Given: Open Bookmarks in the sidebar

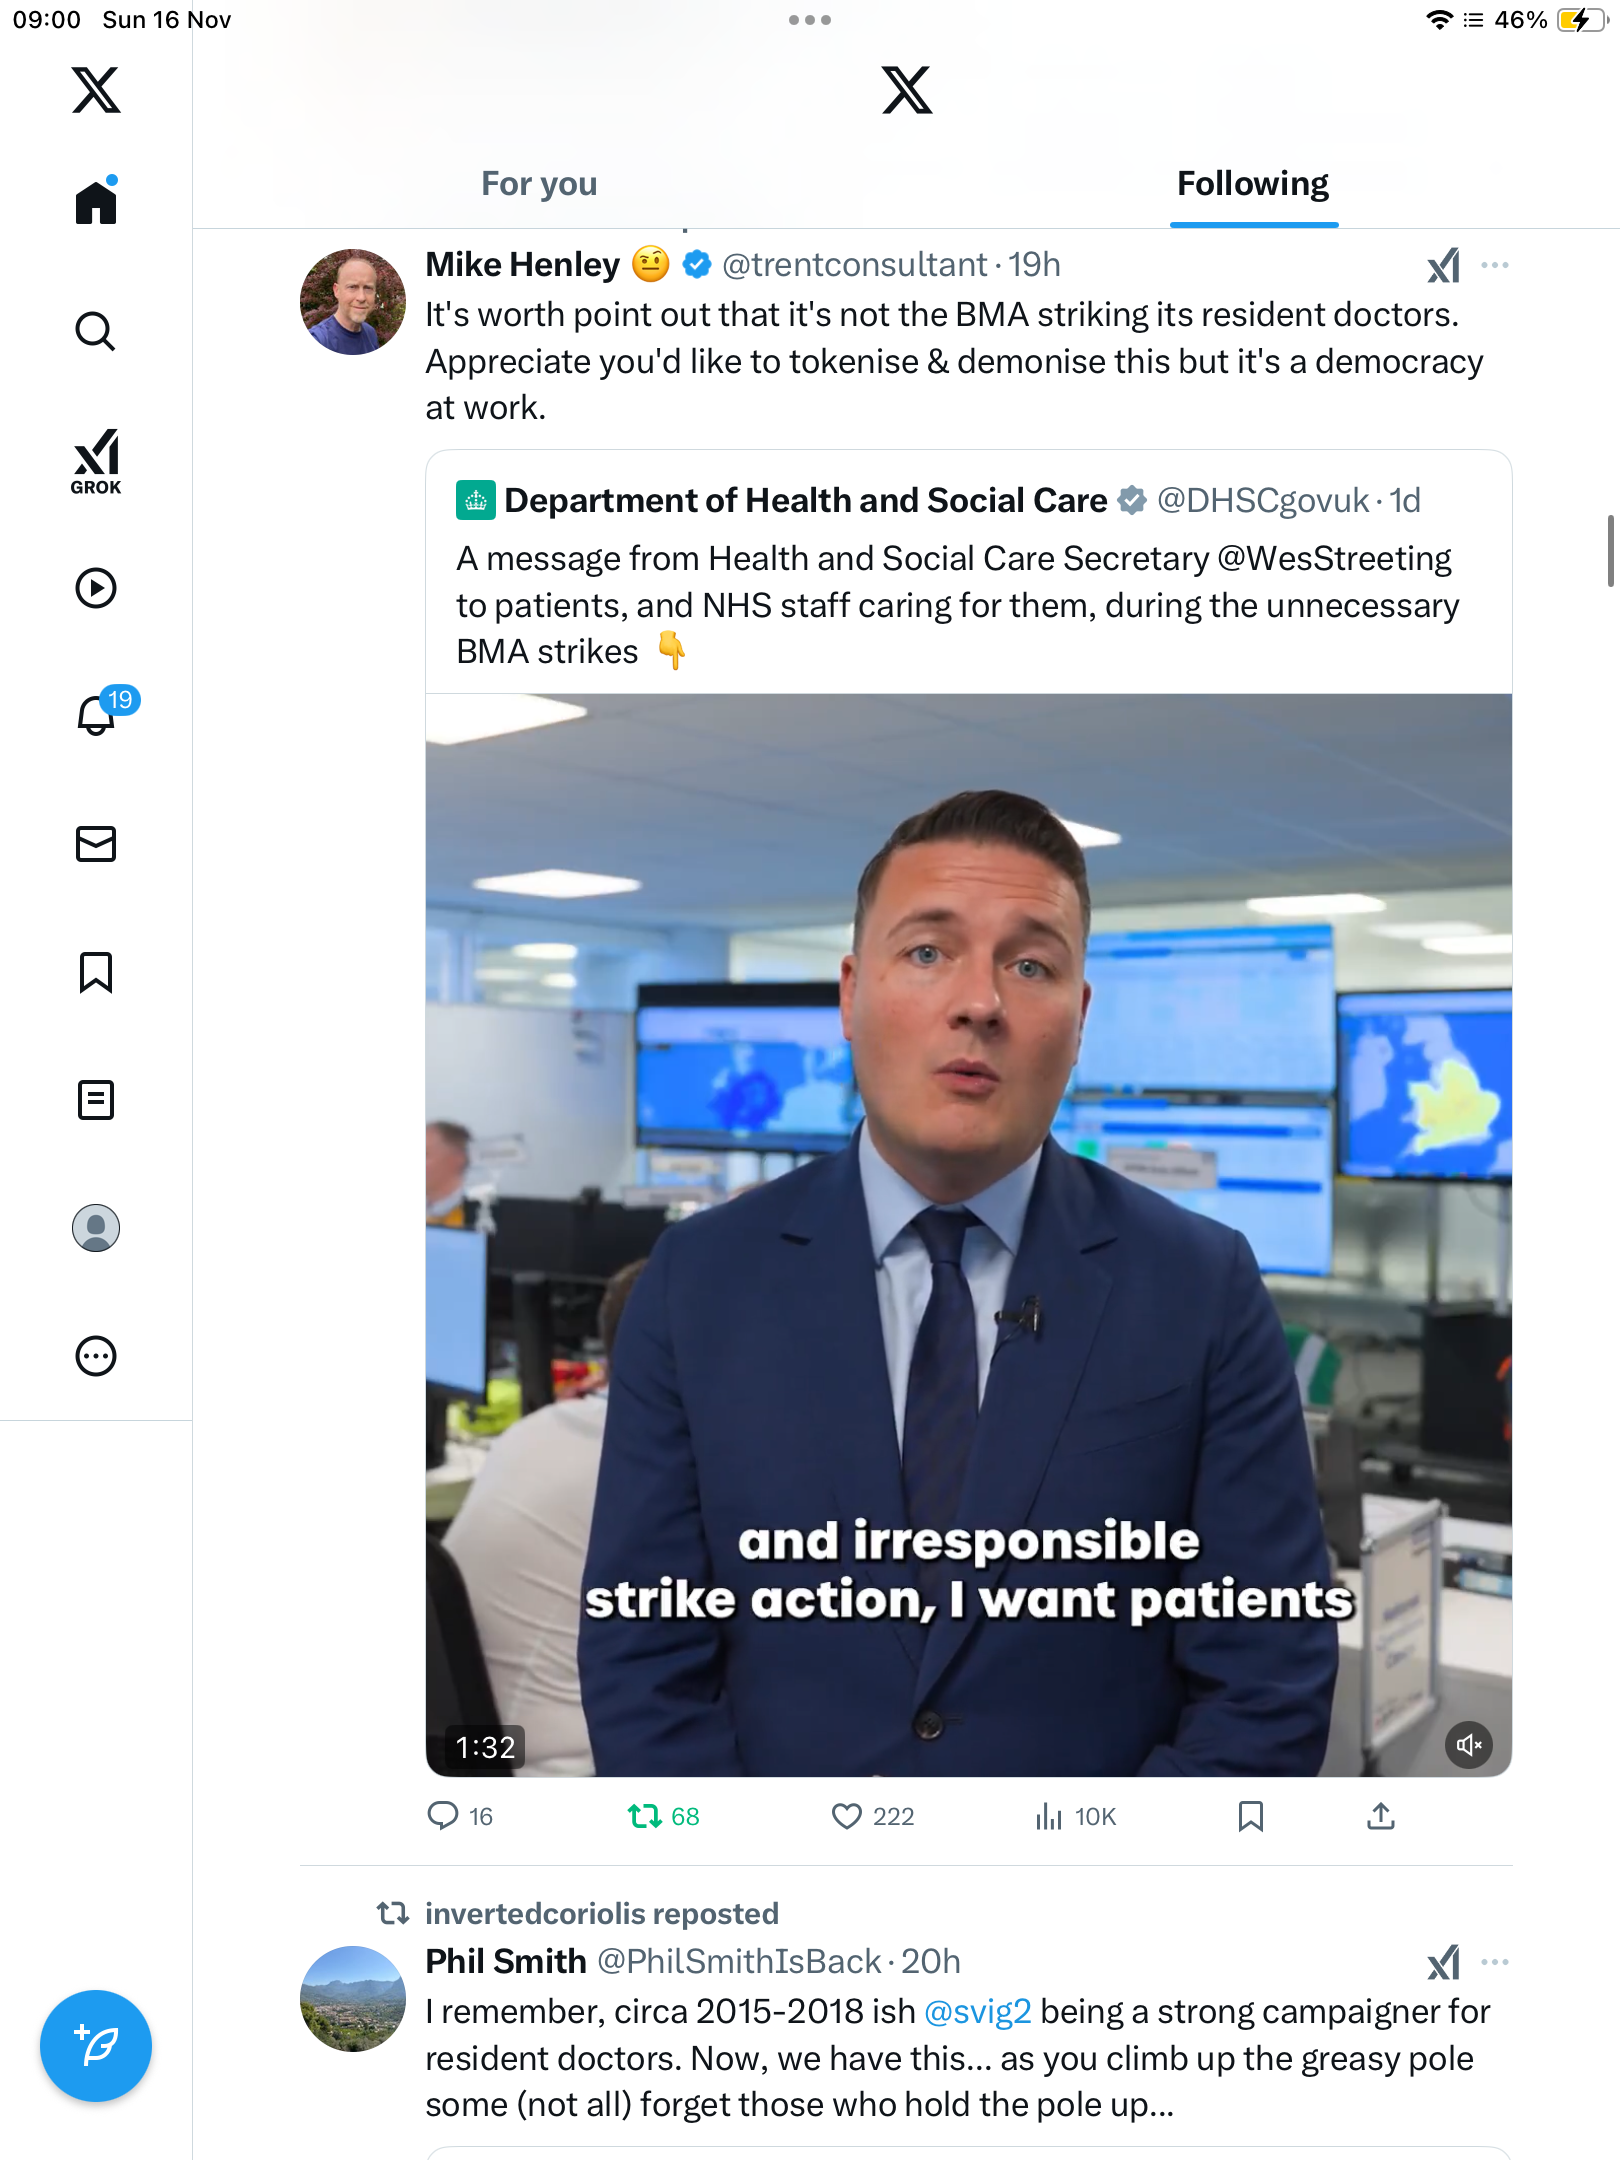Looking at the screenshot, I should coord(96,972).
